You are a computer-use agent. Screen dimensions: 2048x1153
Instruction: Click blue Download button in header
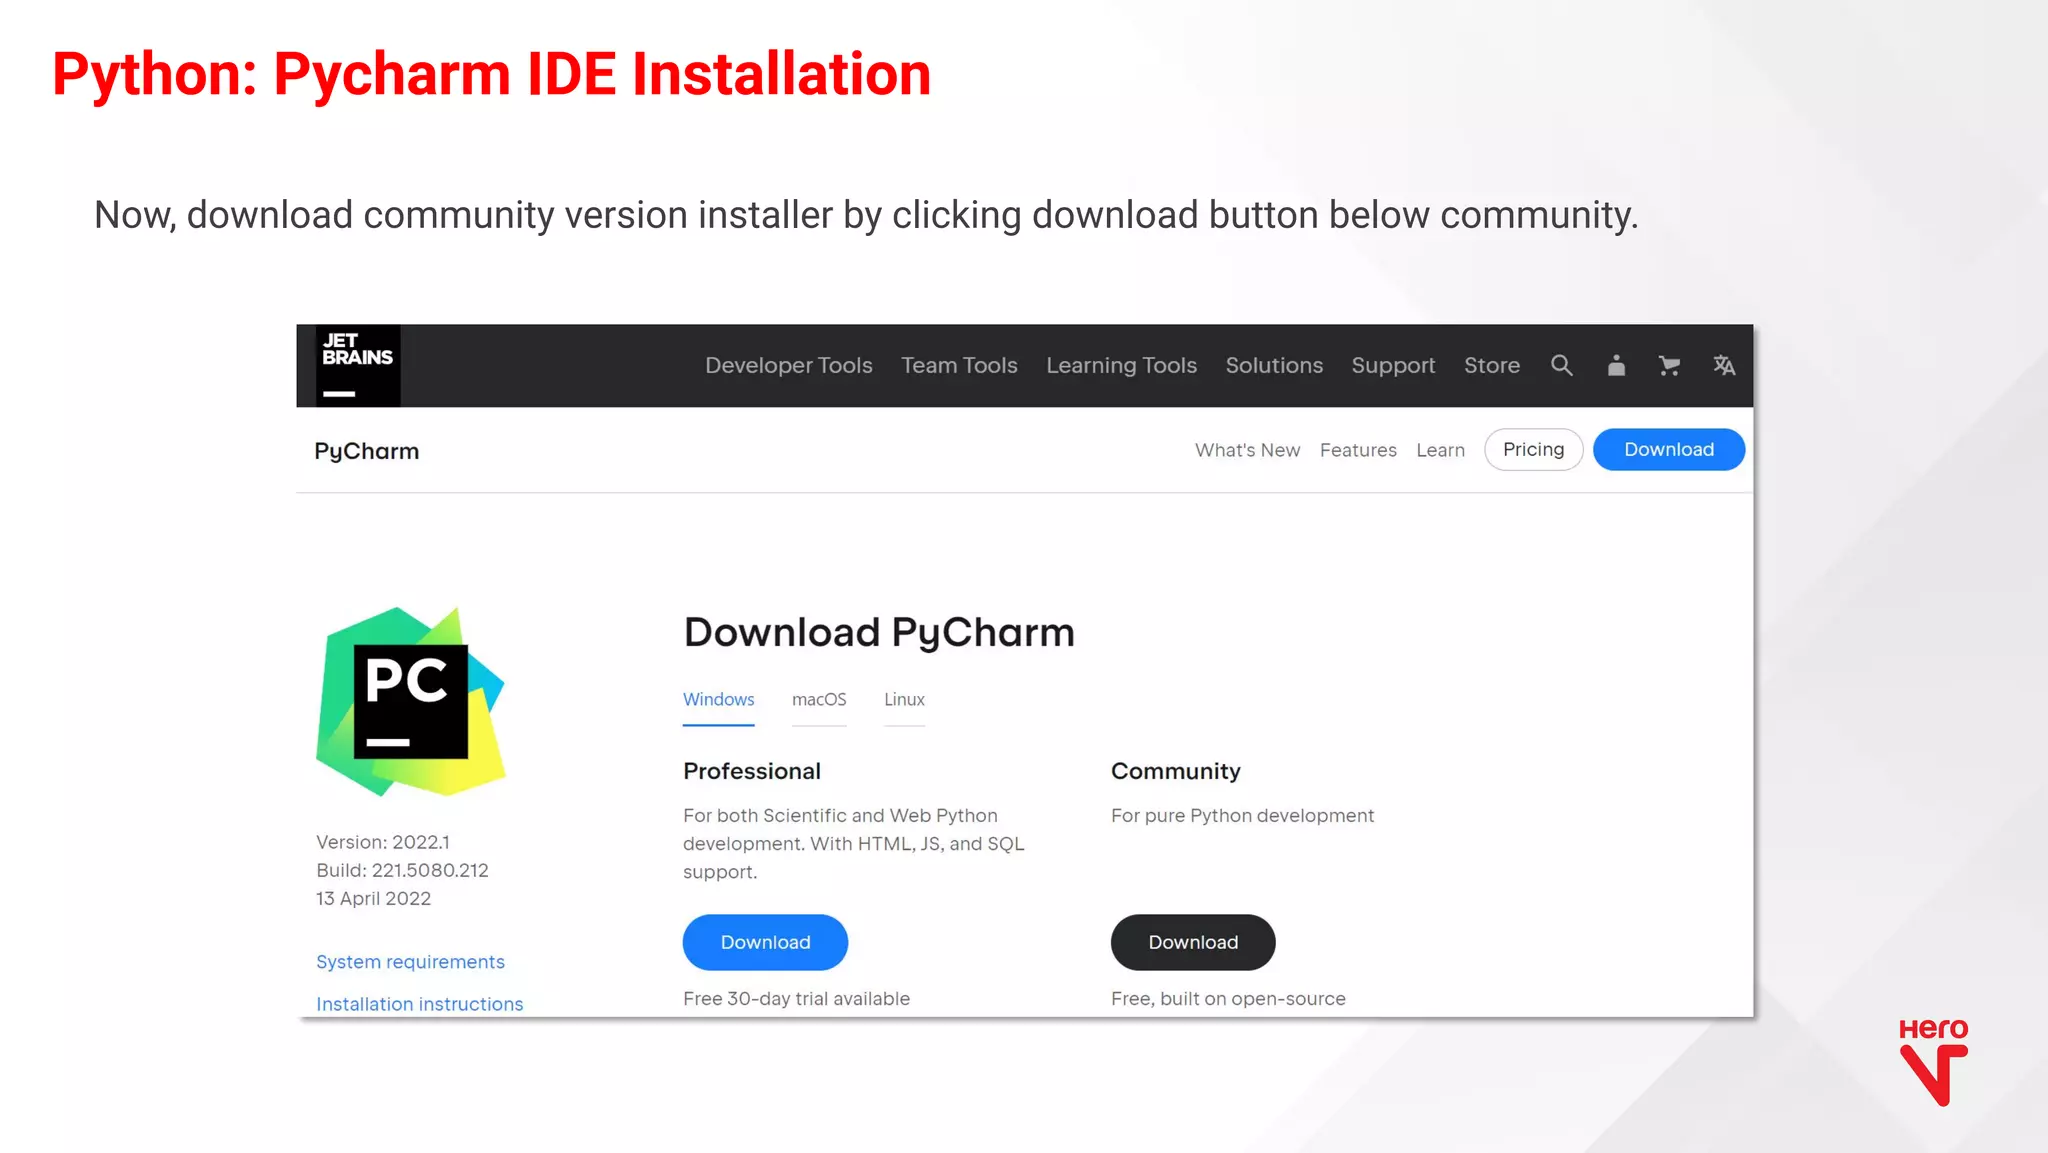point(1669,450)
